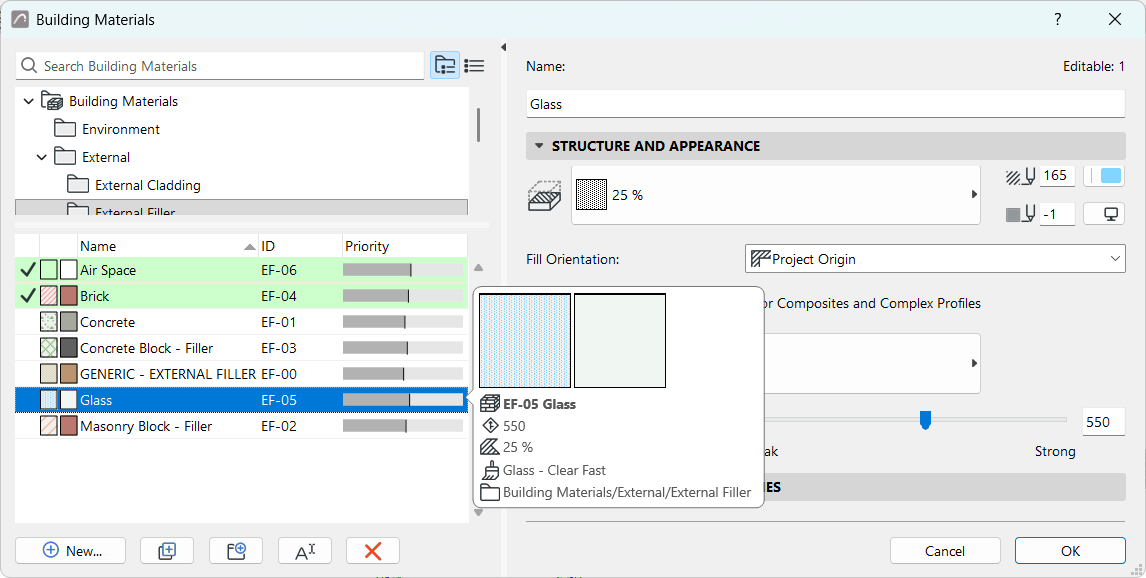Open the Fill Orientation dropdown
1146x578 pixels.
935,259
